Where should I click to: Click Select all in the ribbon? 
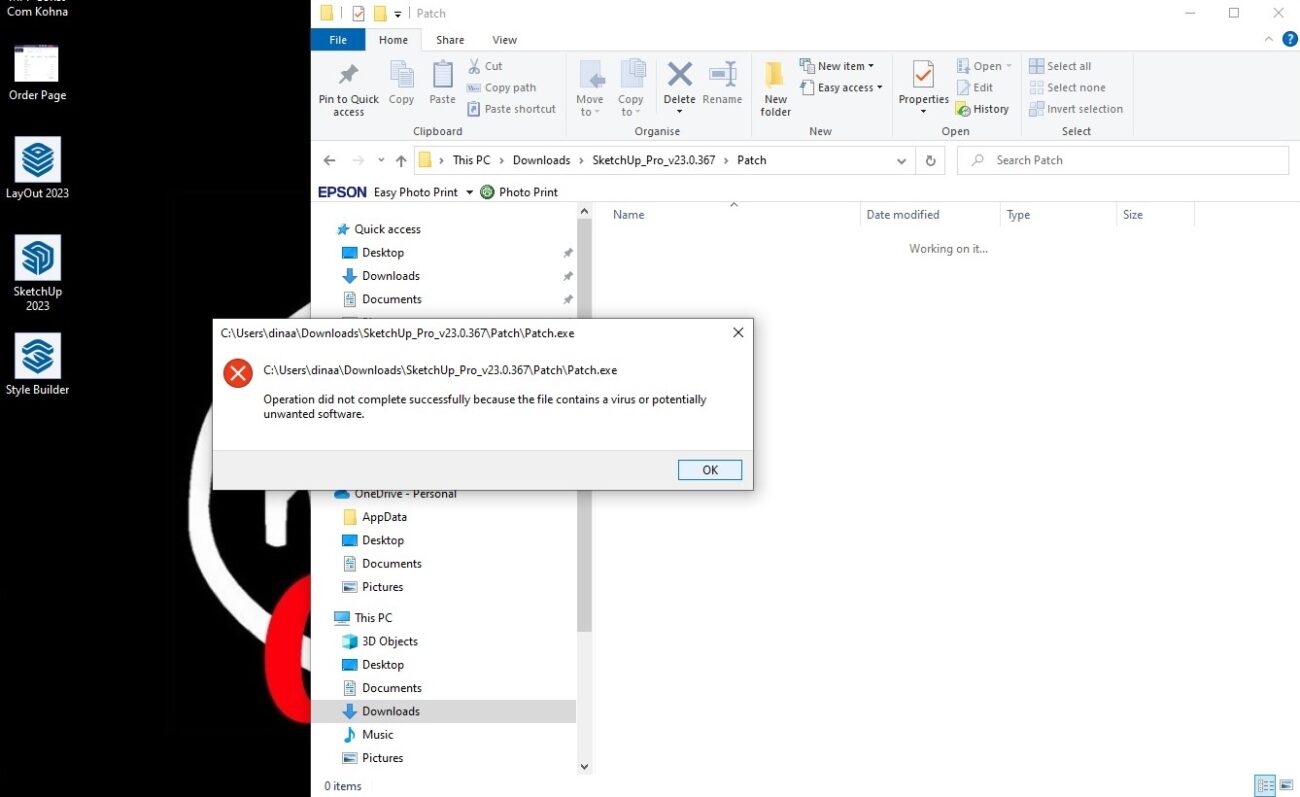1060,66
